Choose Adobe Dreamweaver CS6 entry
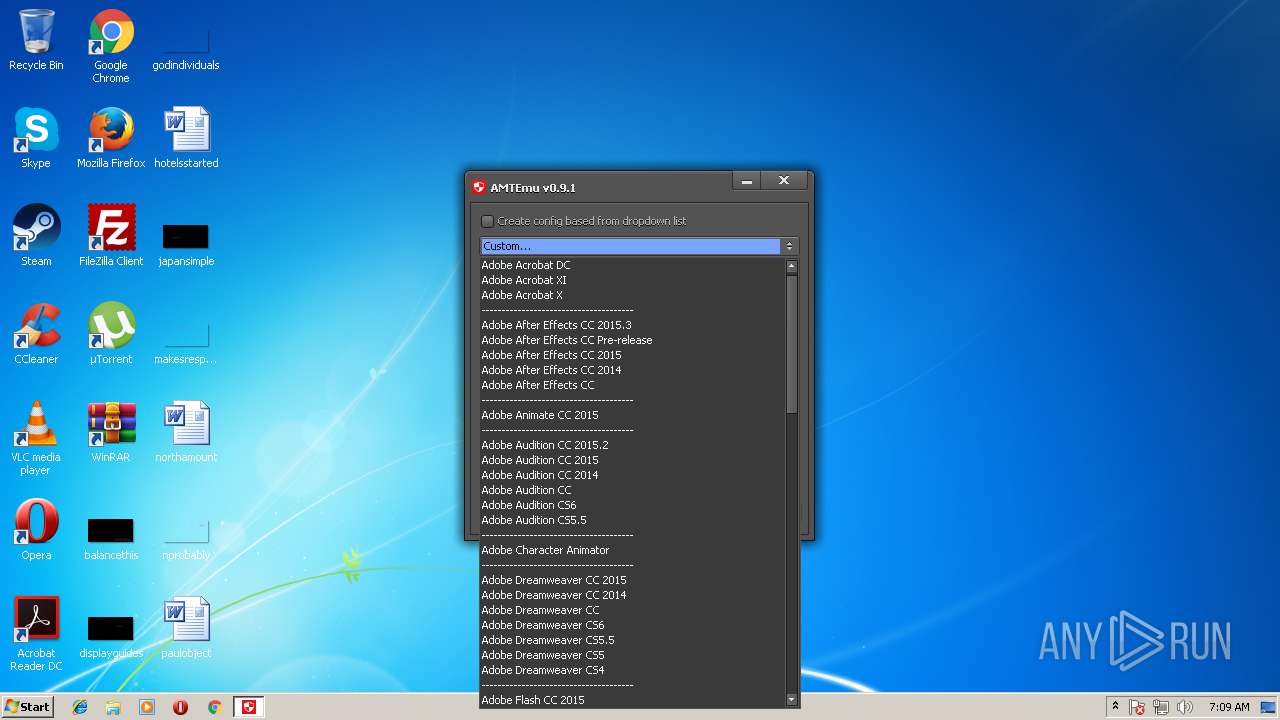Screen dimensions: 1280x720 tap(632, 625)
